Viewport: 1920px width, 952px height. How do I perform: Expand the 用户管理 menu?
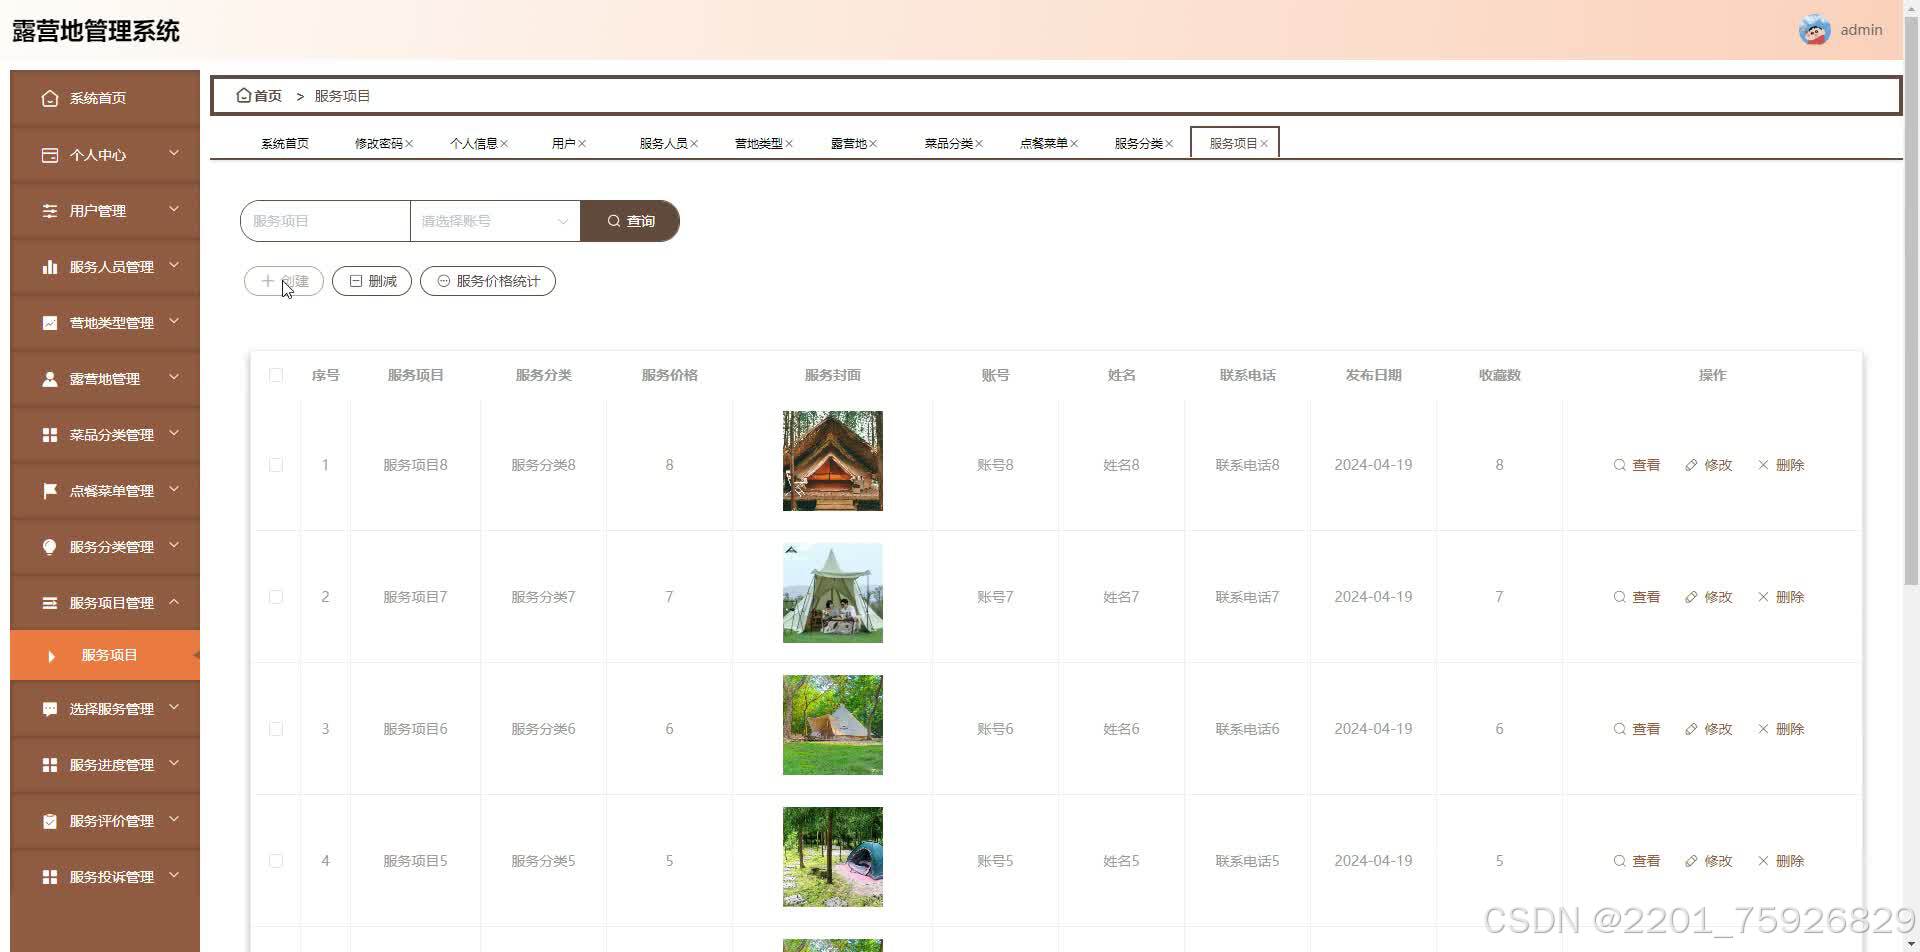point(174,209)
